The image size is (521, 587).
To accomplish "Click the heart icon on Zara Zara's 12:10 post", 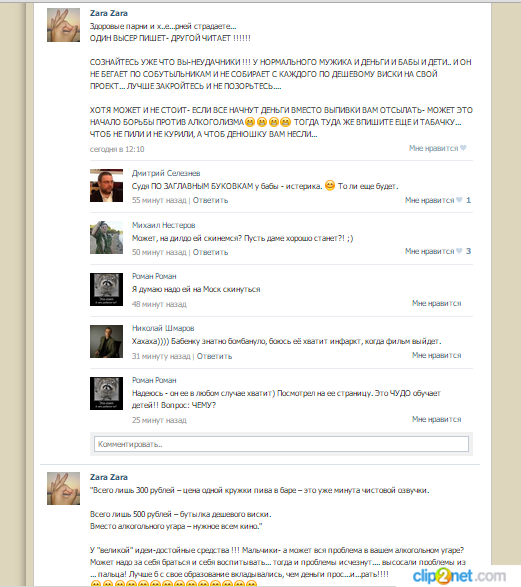I will tap(463, 148).
